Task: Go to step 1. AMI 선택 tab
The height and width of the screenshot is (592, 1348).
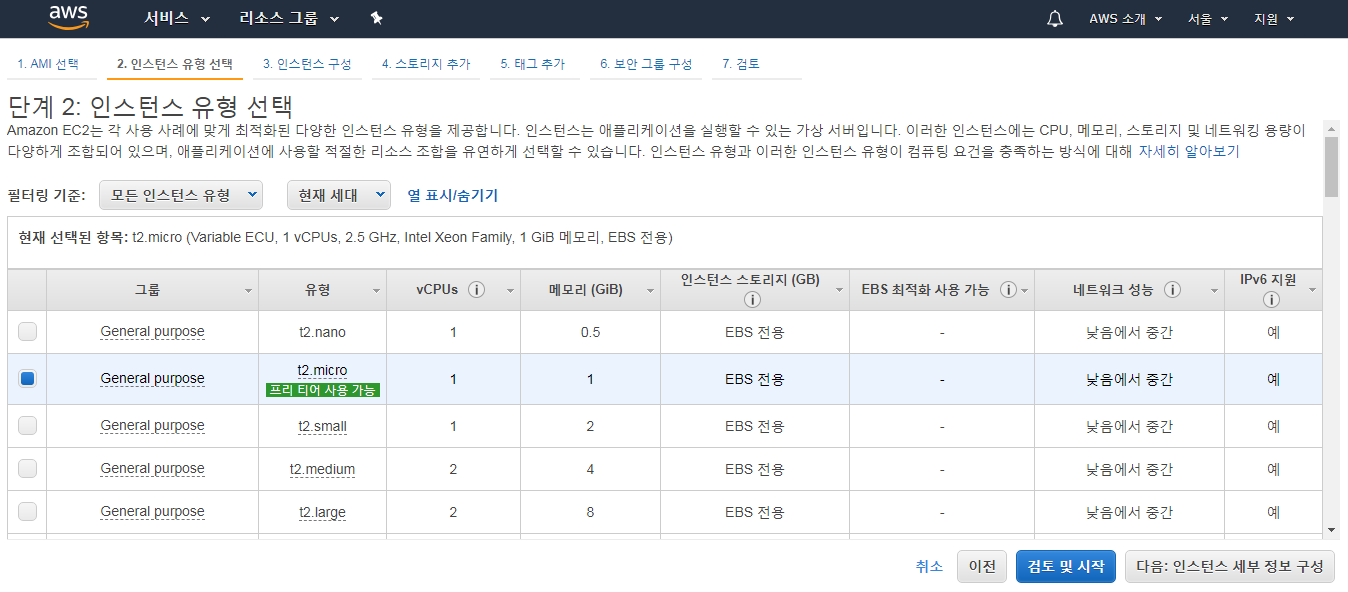Action: tap(48, 64)
